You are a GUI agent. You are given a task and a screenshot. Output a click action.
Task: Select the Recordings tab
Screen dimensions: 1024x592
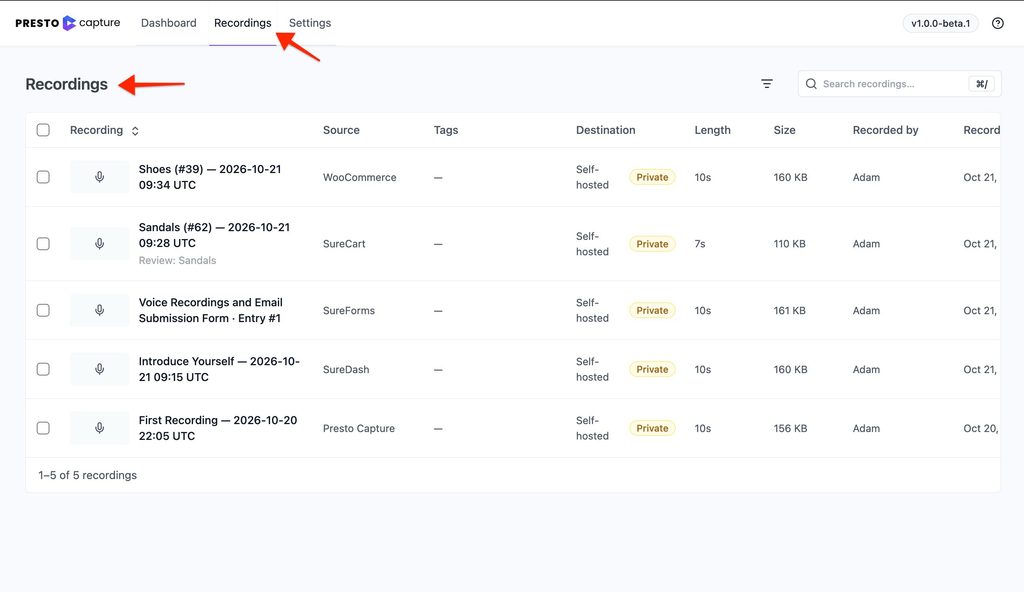242,23
